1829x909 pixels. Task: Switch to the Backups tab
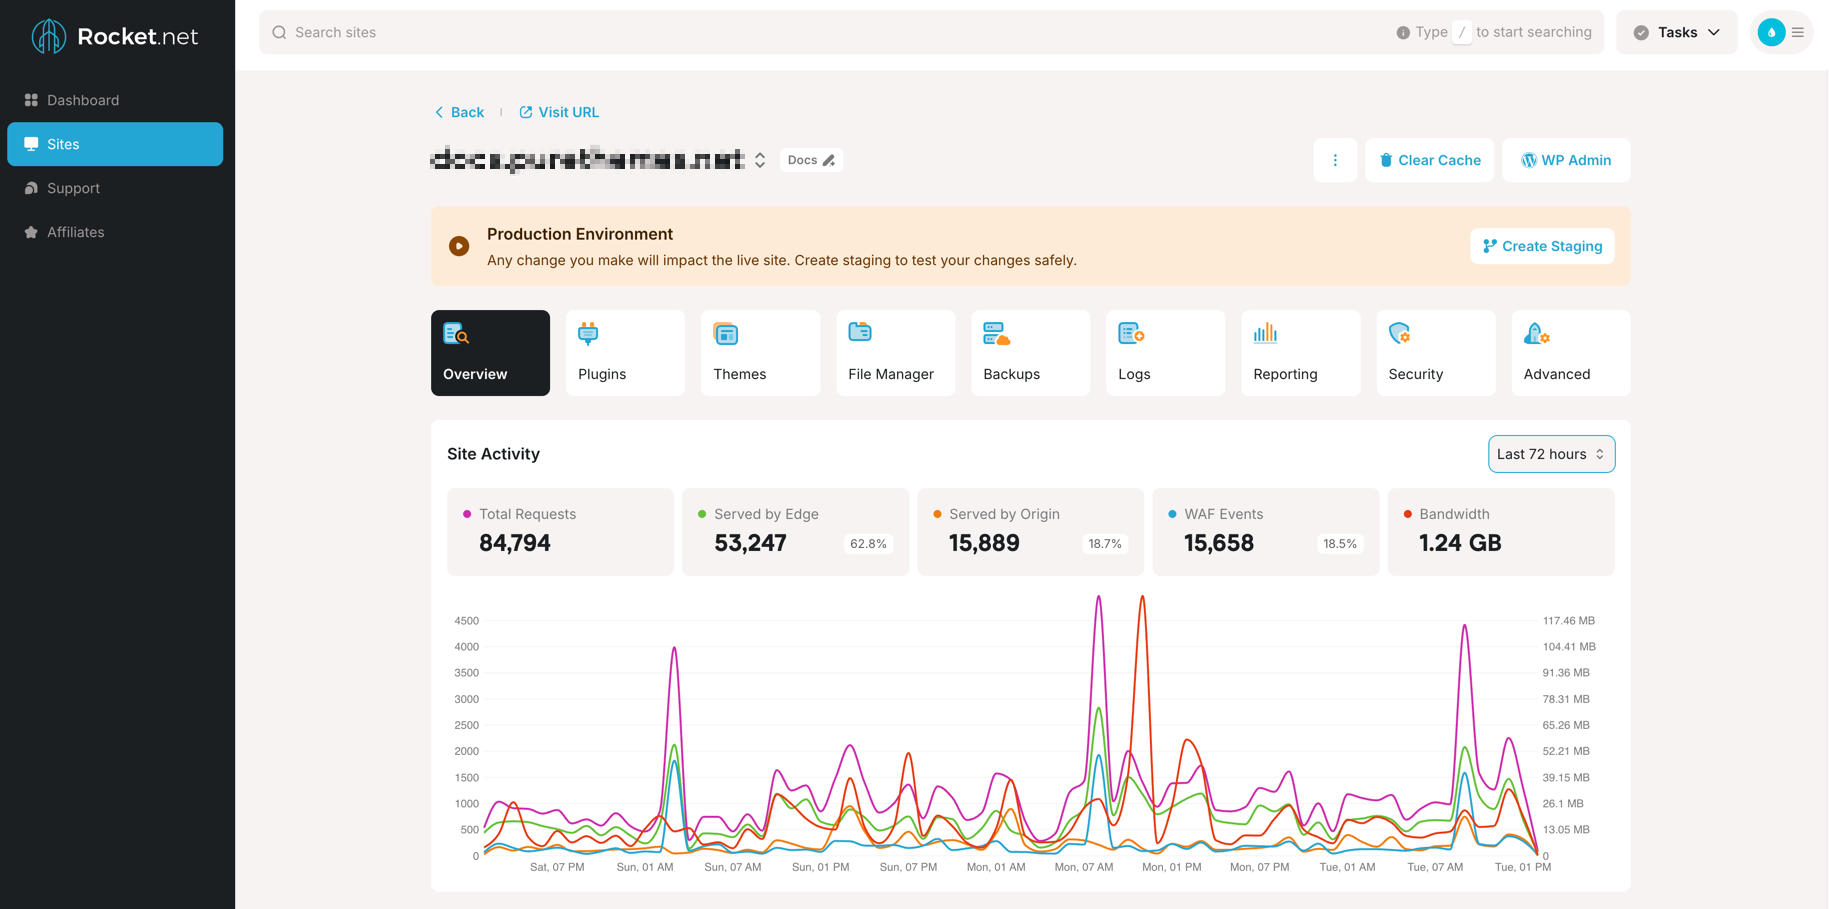coord(1030,353)
